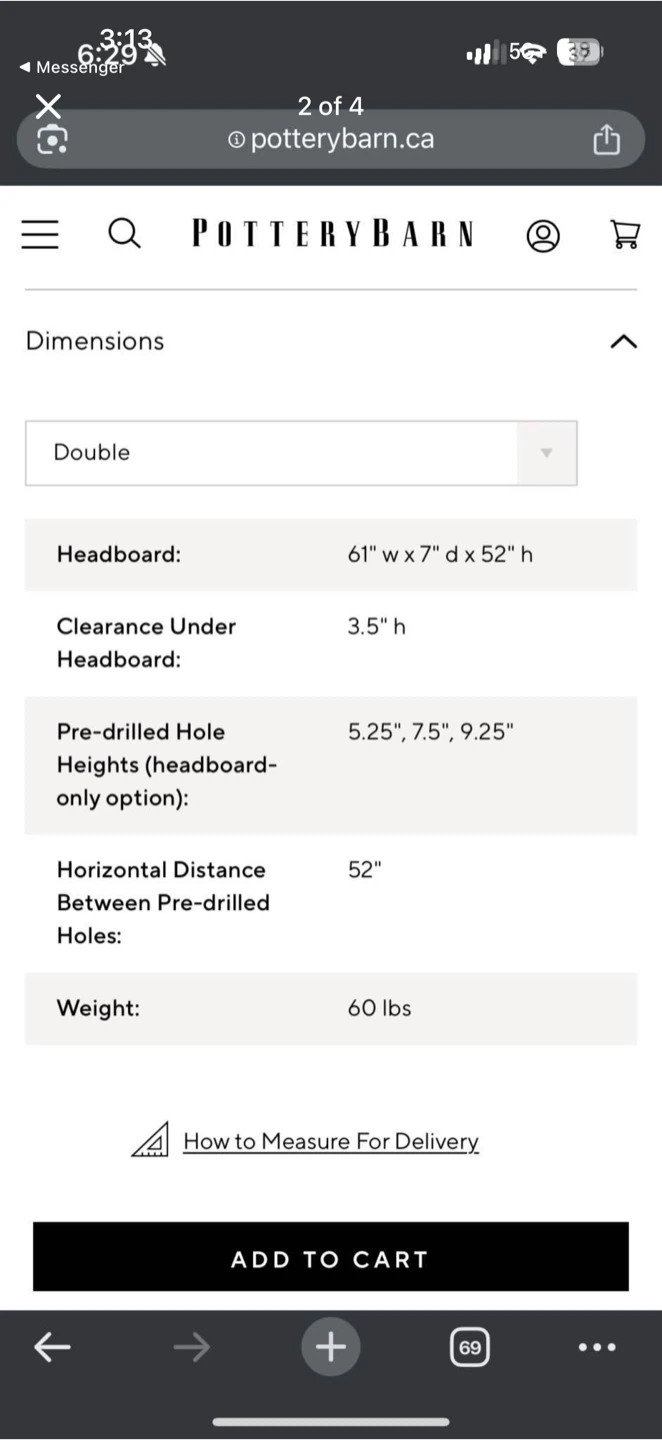This screenshot has width=662, height=1440.
Task: Go back with the browser back arrow
Action: pos(52,1347)
